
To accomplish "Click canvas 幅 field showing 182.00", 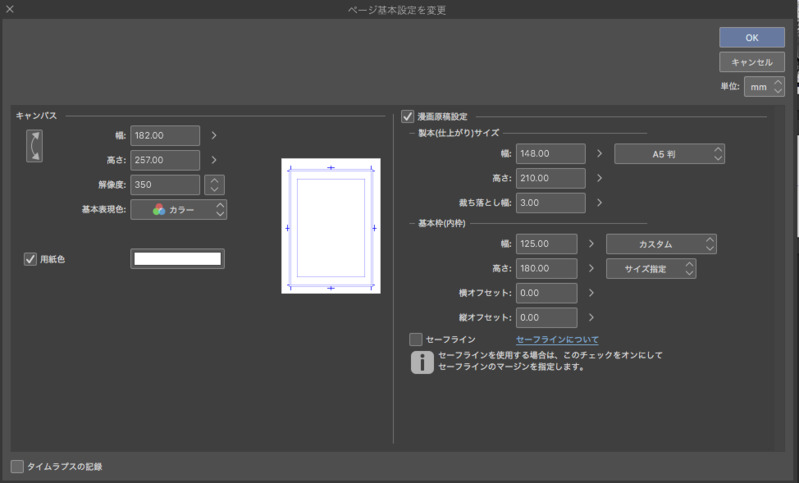I will point(165,136).
